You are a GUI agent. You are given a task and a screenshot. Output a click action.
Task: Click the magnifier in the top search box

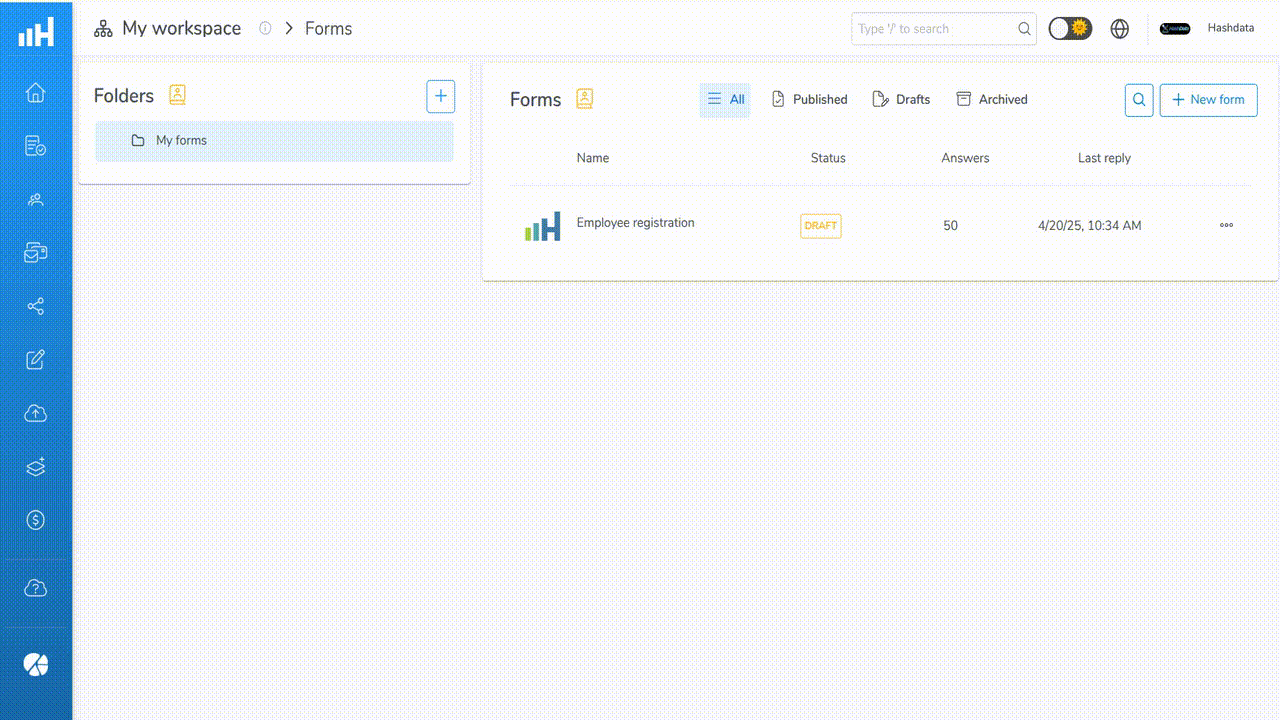tap(1024, 29)
